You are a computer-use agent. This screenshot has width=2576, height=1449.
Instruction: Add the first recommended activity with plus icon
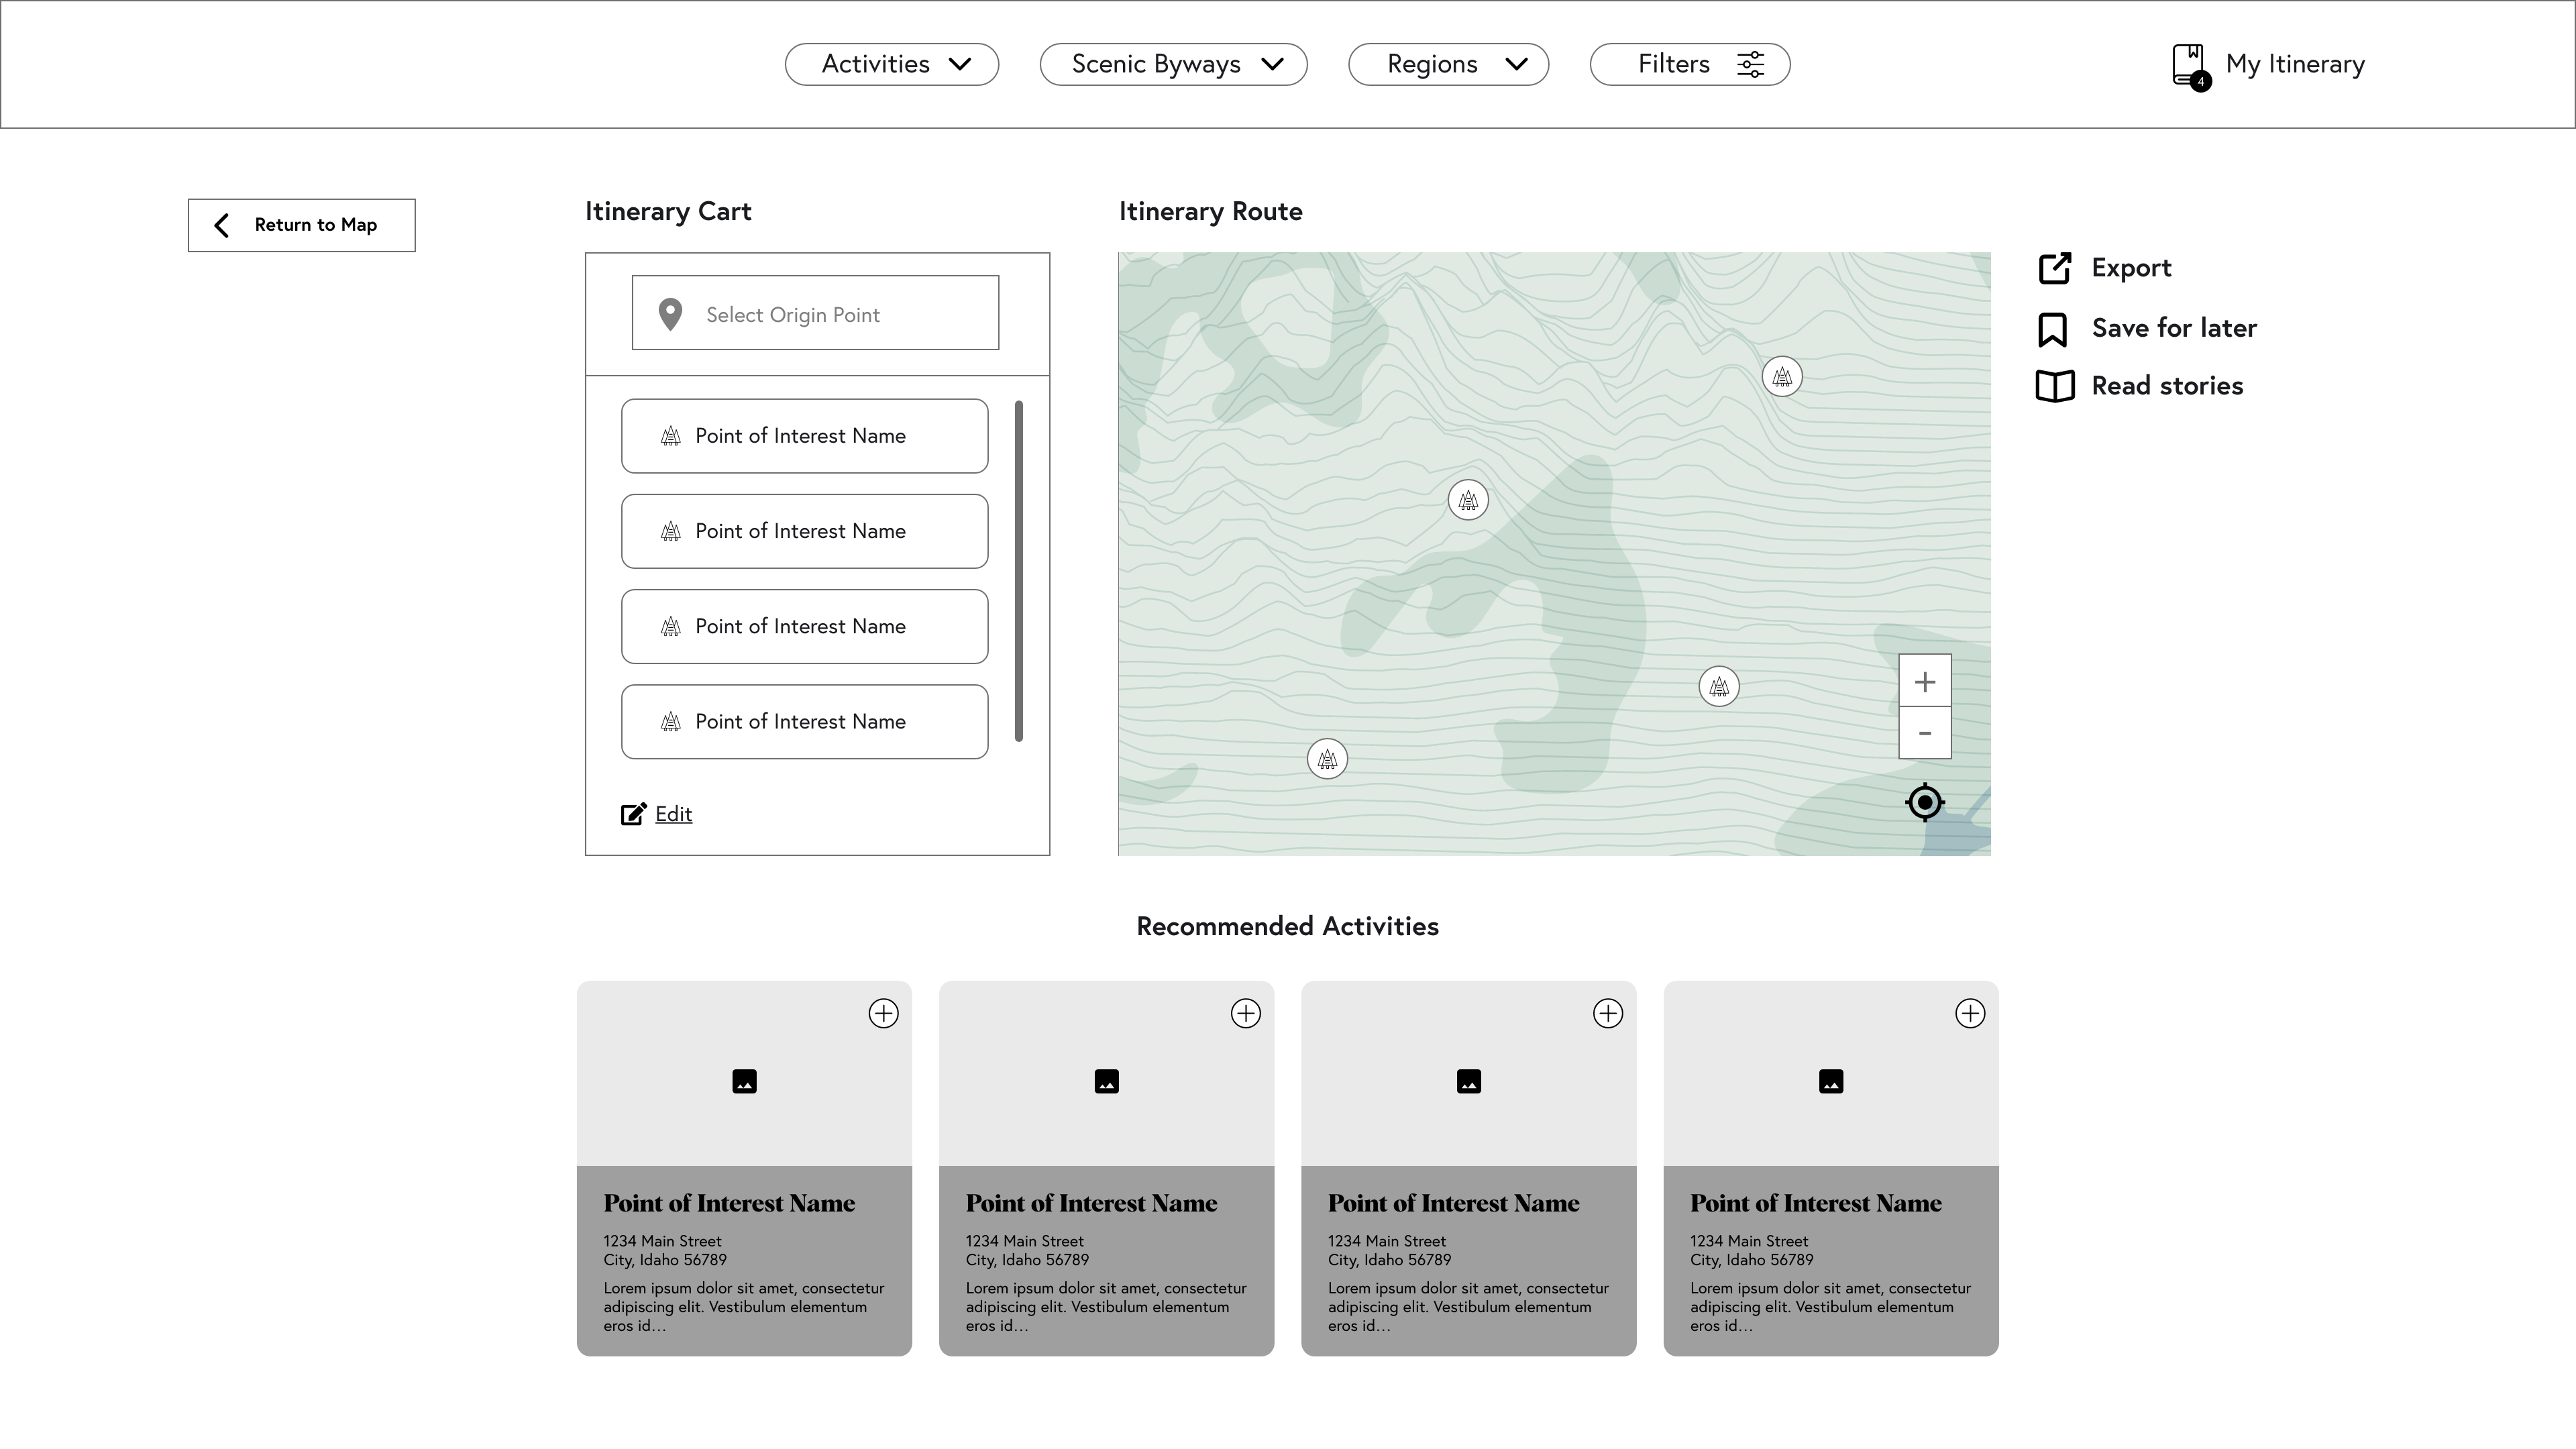coord(883,1013)
